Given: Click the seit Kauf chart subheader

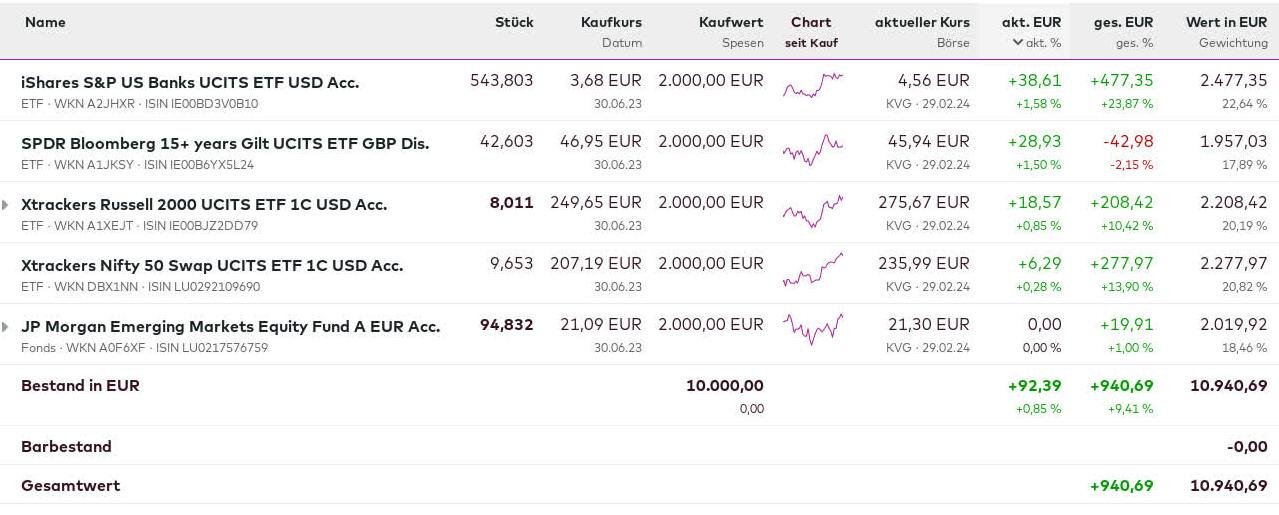Looking at the screenshot, I should pos(811,43).
